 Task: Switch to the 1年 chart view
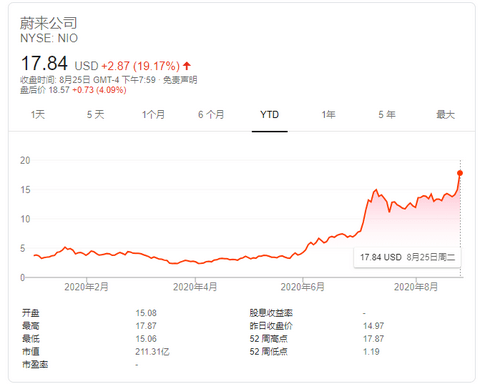point(328,115)
